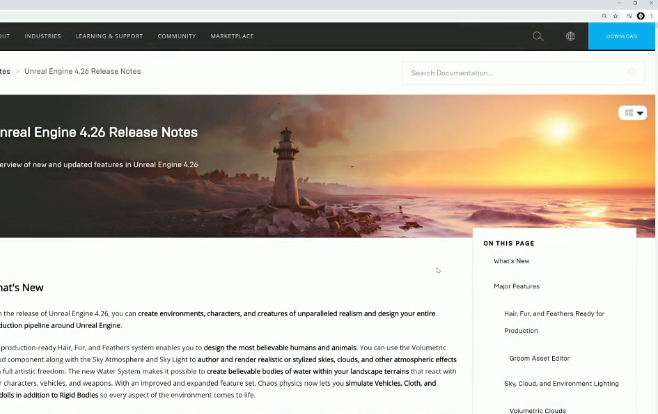Click the Unreal Engine 4.26 Release Notes banner title
The width and height of the screenshot is (658, 414).
[99, 133]
